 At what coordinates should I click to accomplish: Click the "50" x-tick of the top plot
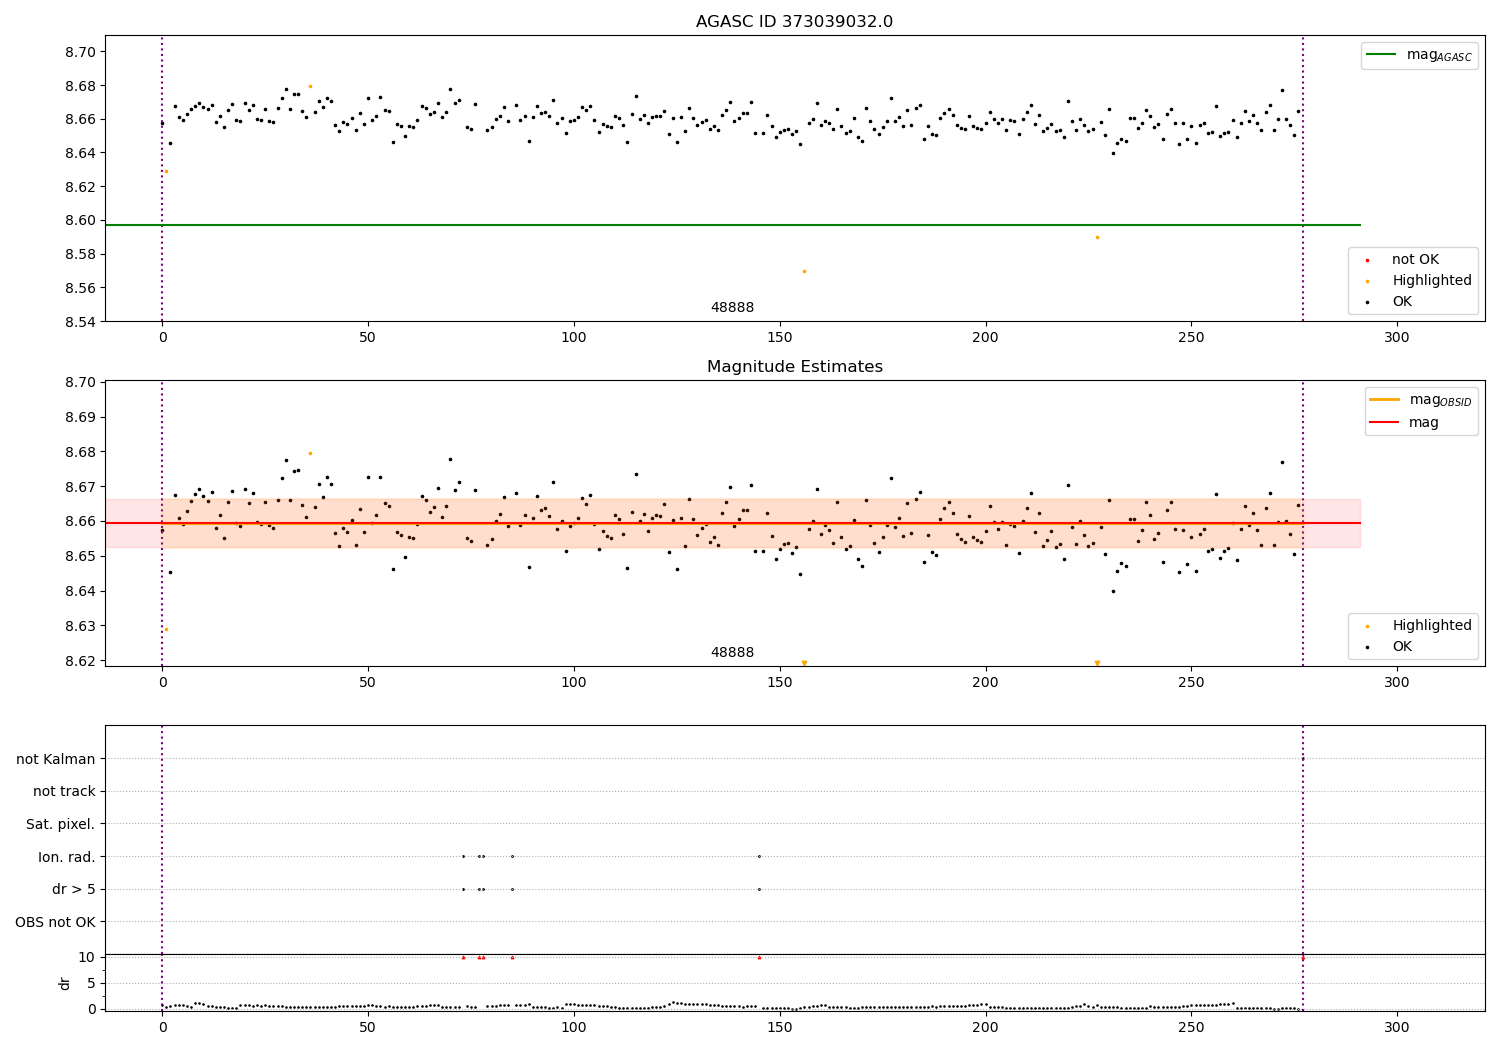pos(368,338)
